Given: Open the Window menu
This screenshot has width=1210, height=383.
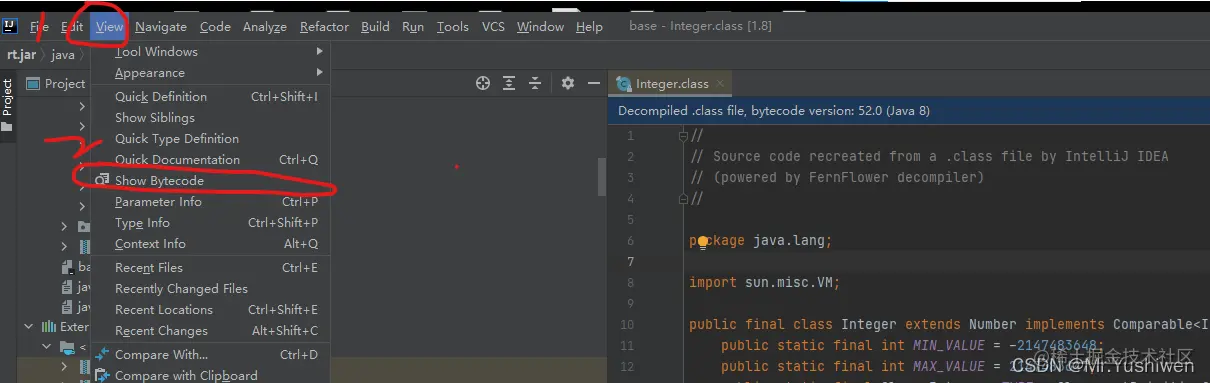Looking at the screenshot, I should [541, 27].
